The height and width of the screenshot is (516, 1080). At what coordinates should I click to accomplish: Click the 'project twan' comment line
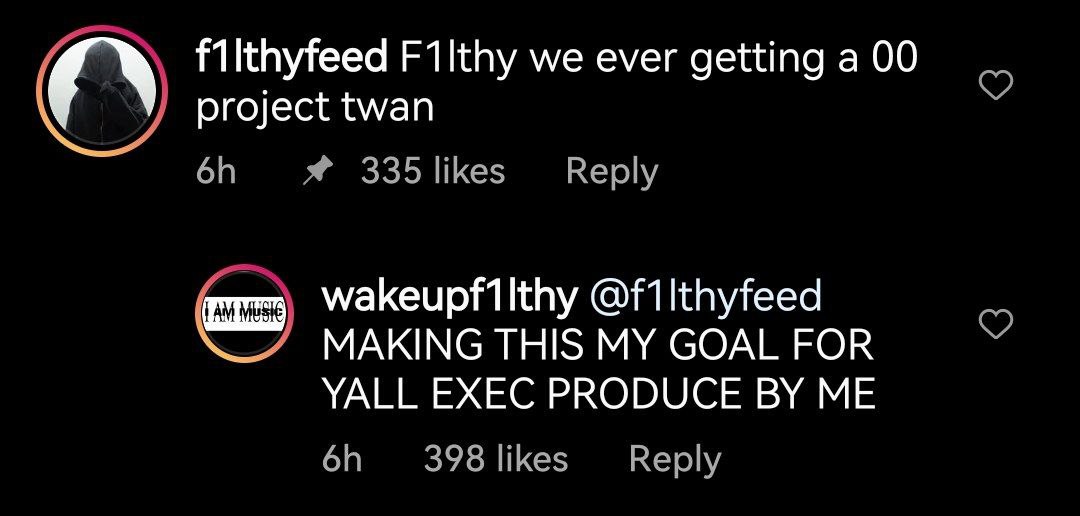tap(315, 109)
